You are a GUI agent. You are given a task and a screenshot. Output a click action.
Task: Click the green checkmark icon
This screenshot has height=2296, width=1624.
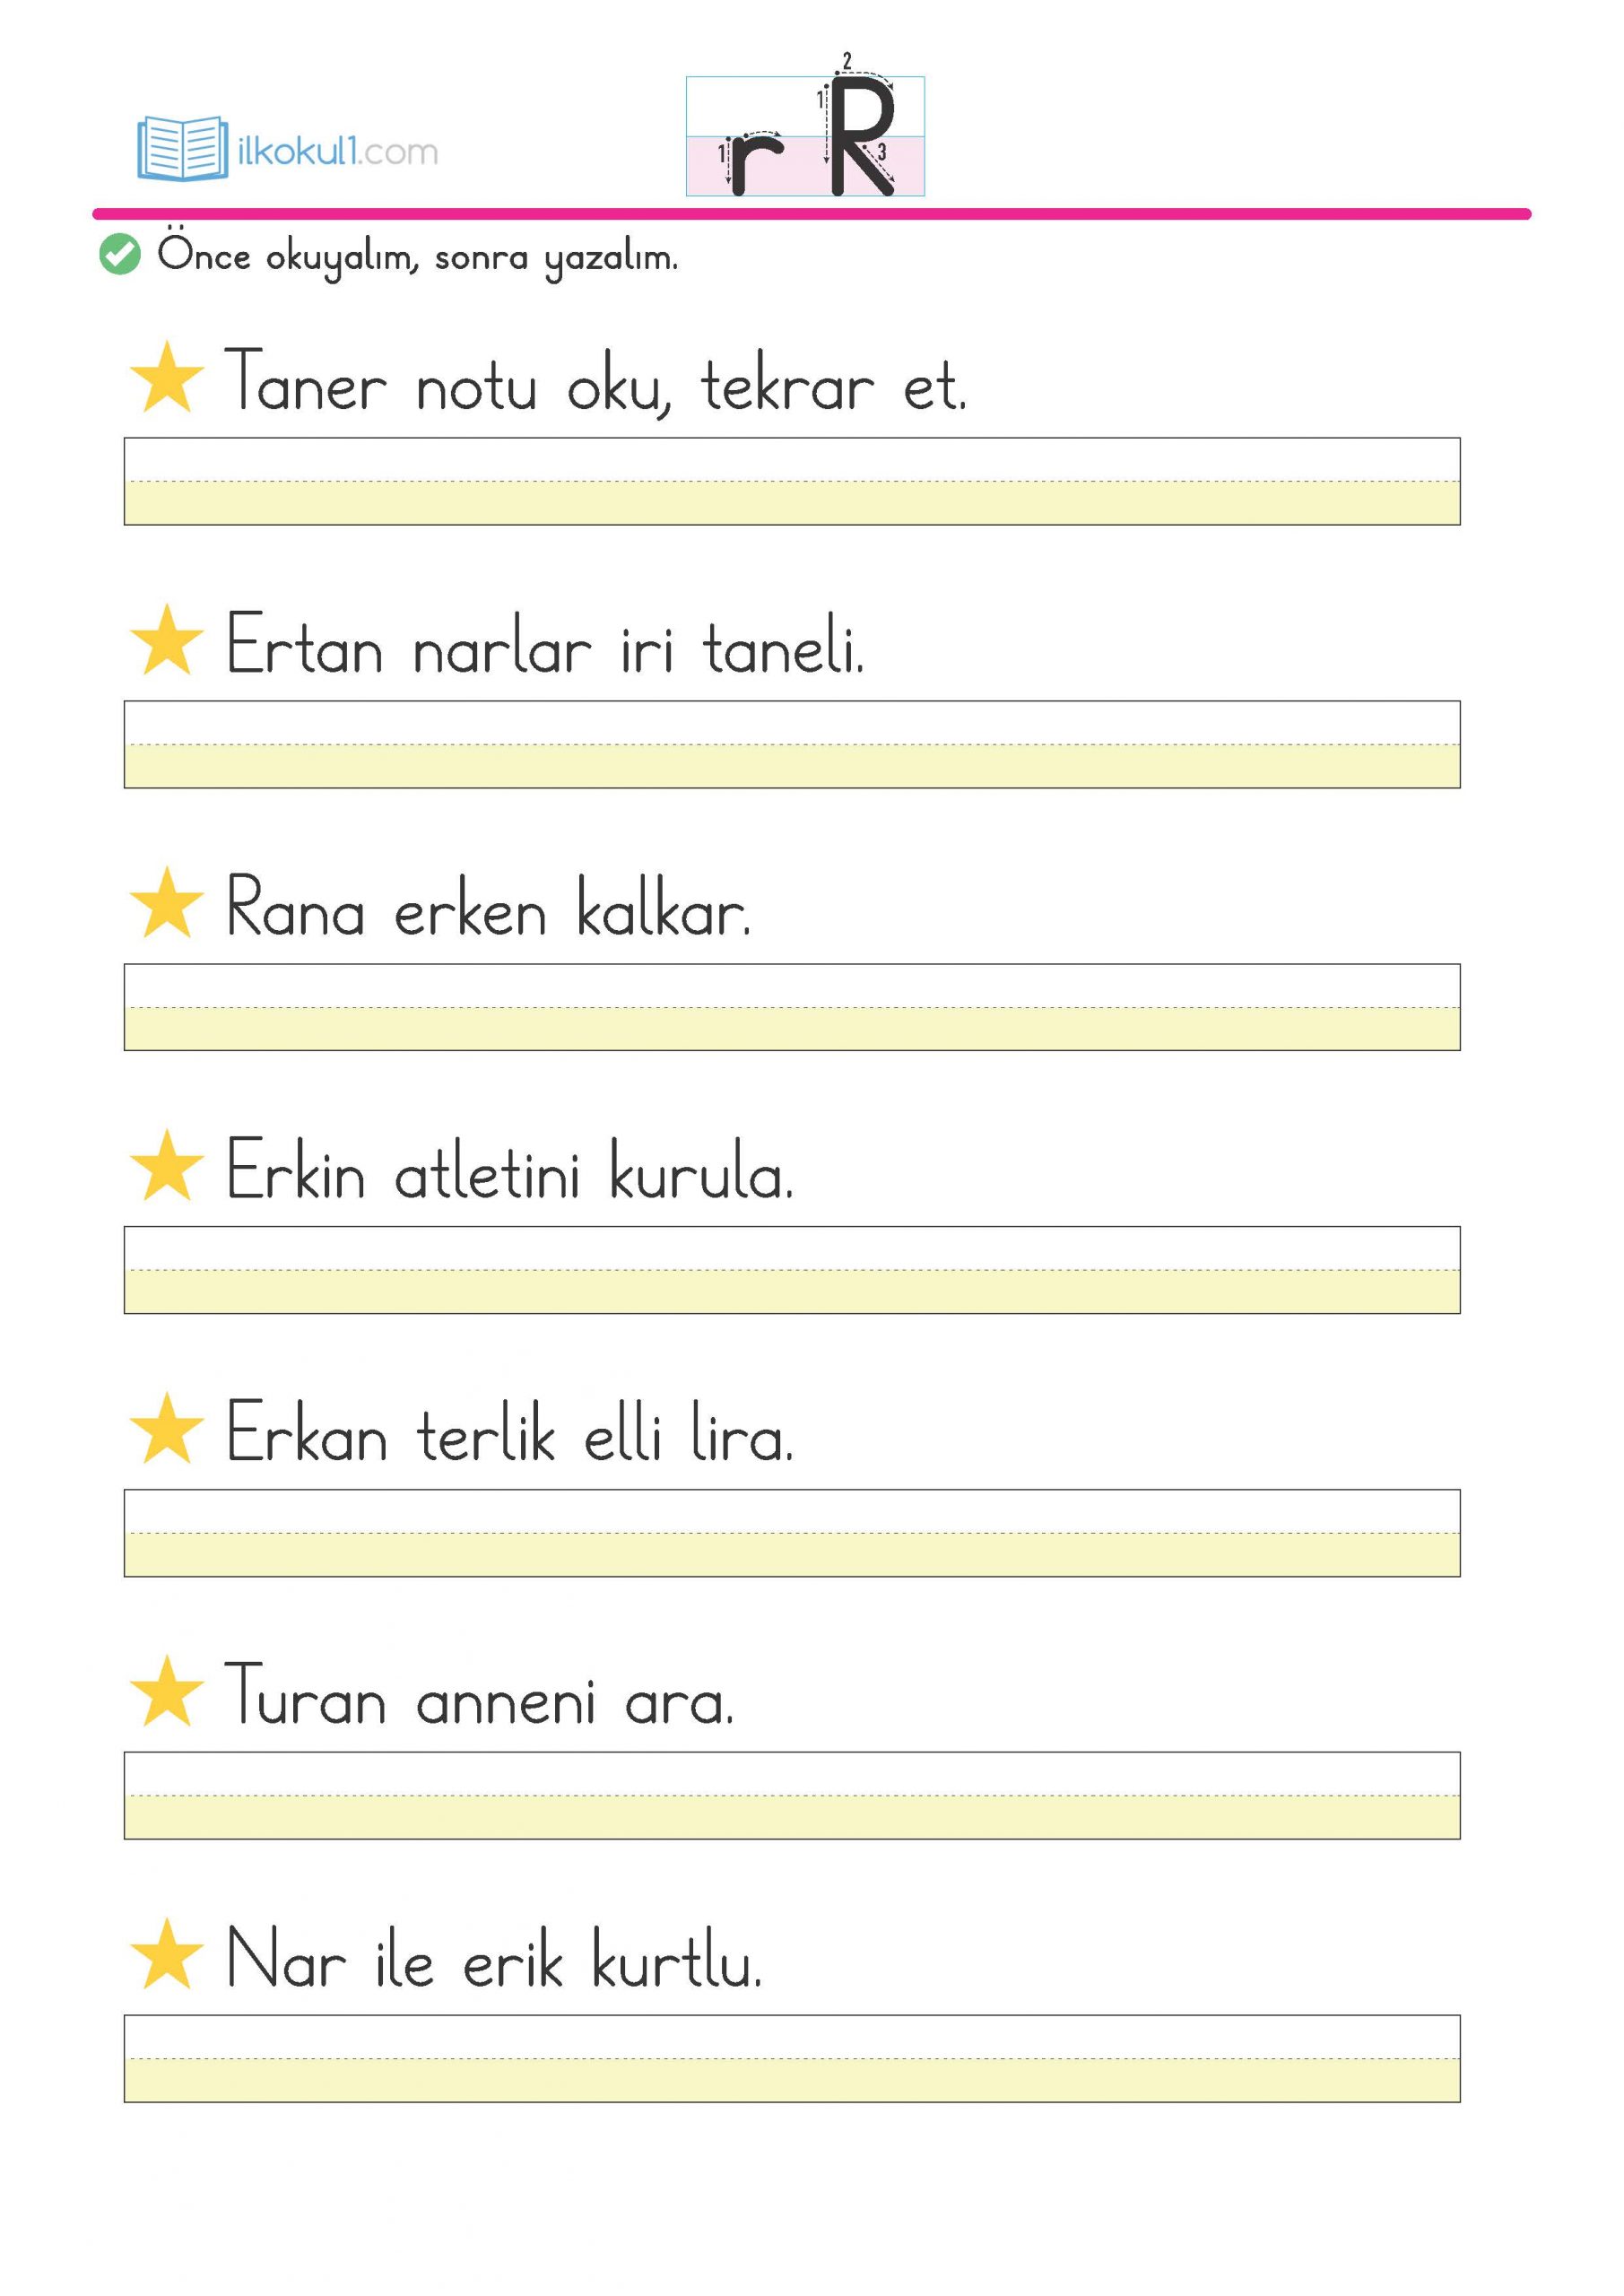(120, 254)
